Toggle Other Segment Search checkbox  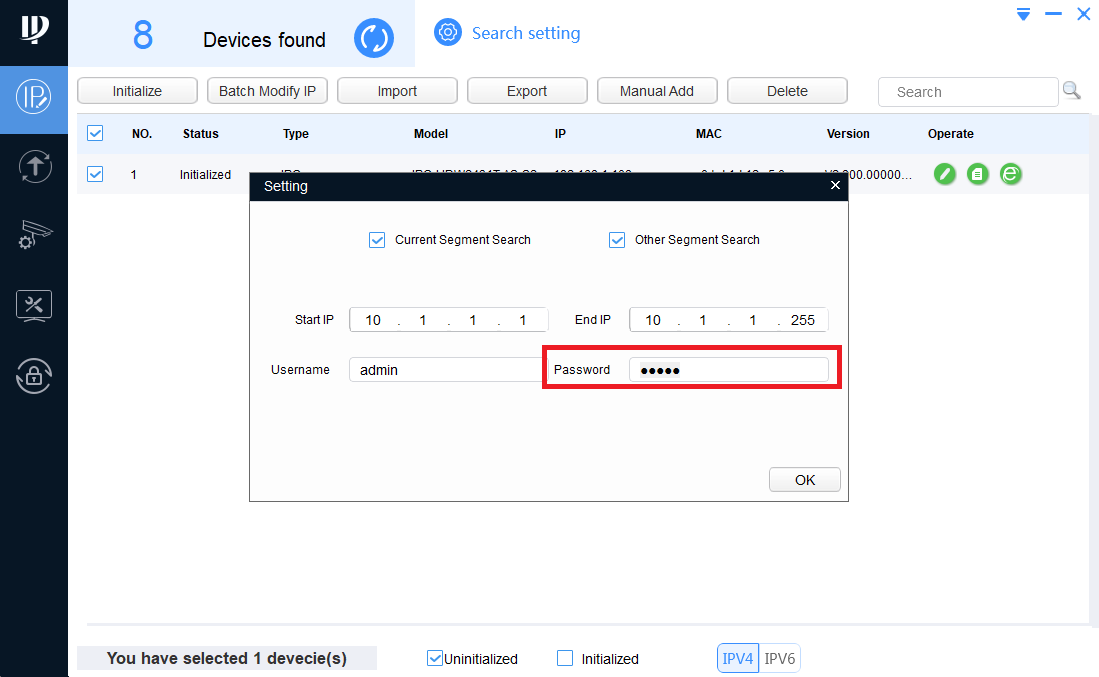tap(617, 240)
